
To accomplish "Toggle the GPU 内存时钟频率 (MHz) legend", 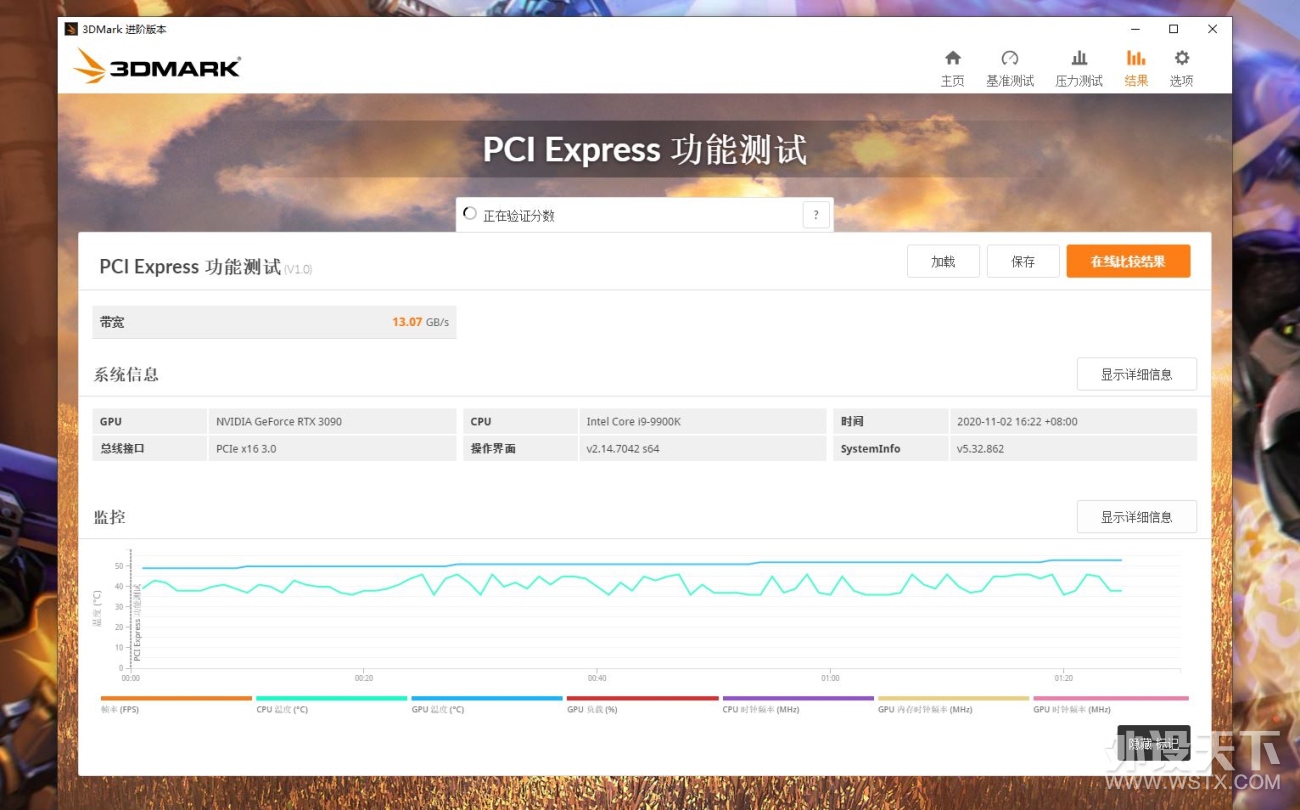I will 953,704.
